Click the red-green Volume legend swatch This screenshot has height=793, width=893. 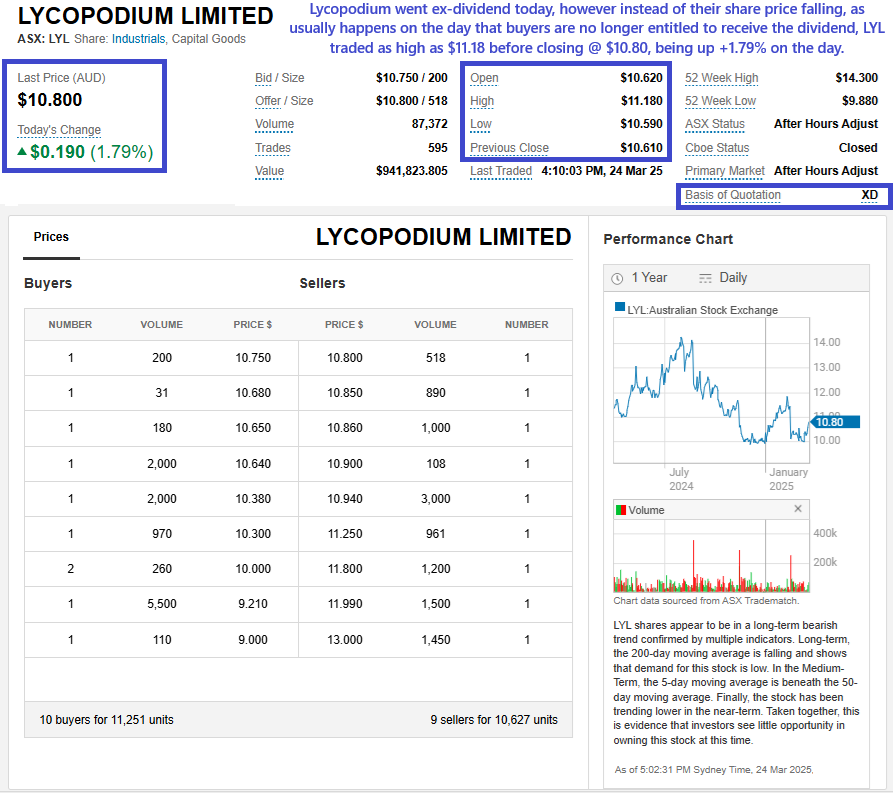621,510
